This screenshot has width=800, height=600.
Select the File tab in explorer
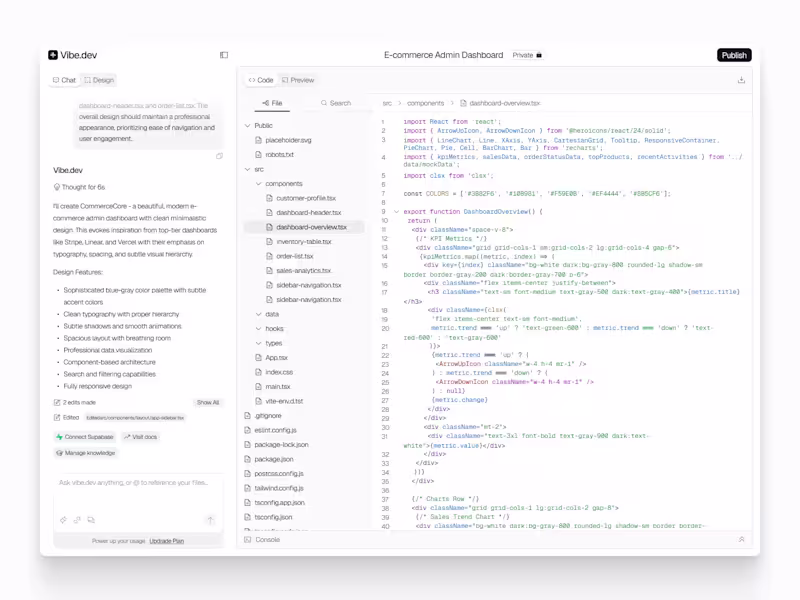click(272, 103)
